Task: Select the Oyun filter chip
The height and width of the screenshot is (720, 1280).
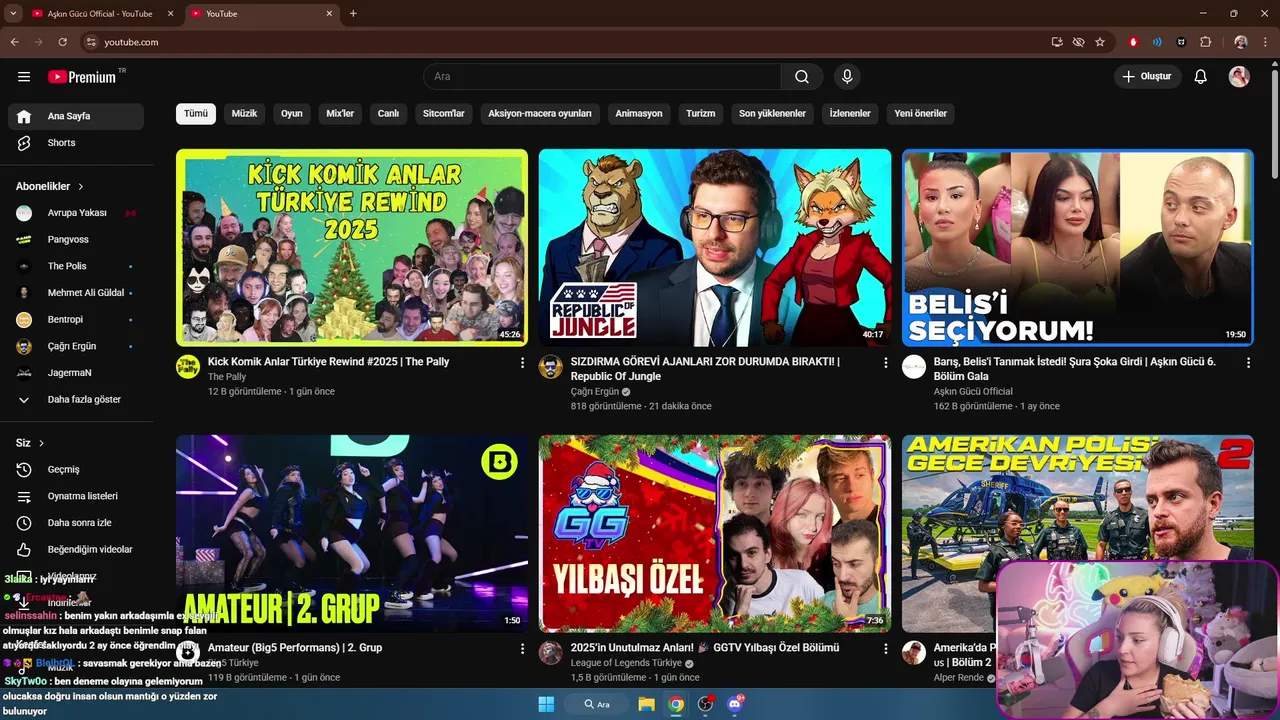Action: click(291, 114)
